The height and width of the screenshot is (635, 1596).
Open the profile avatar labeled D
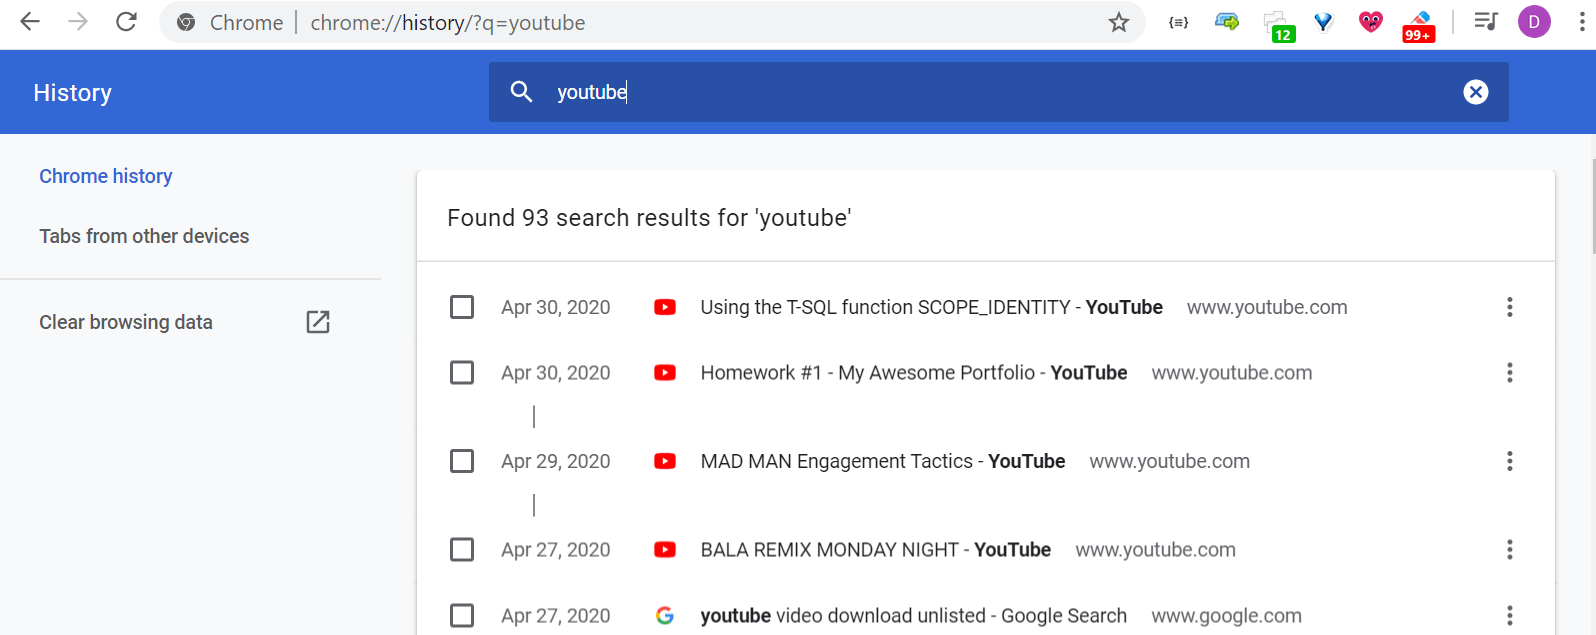click(1534, 22)
